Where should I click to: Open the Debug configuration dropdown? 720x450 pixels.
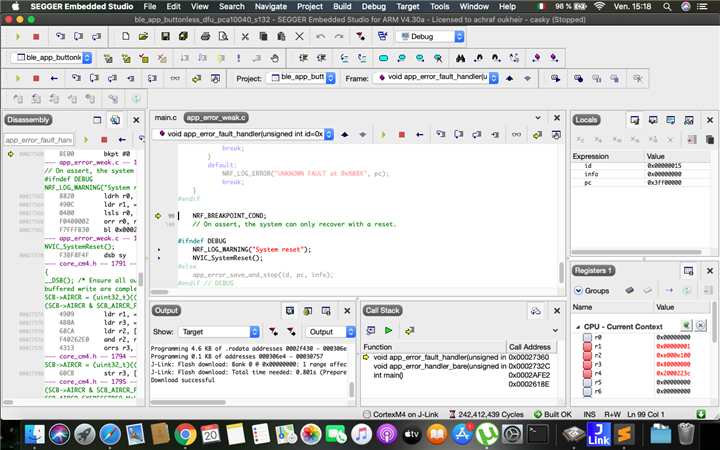point(430,36)
